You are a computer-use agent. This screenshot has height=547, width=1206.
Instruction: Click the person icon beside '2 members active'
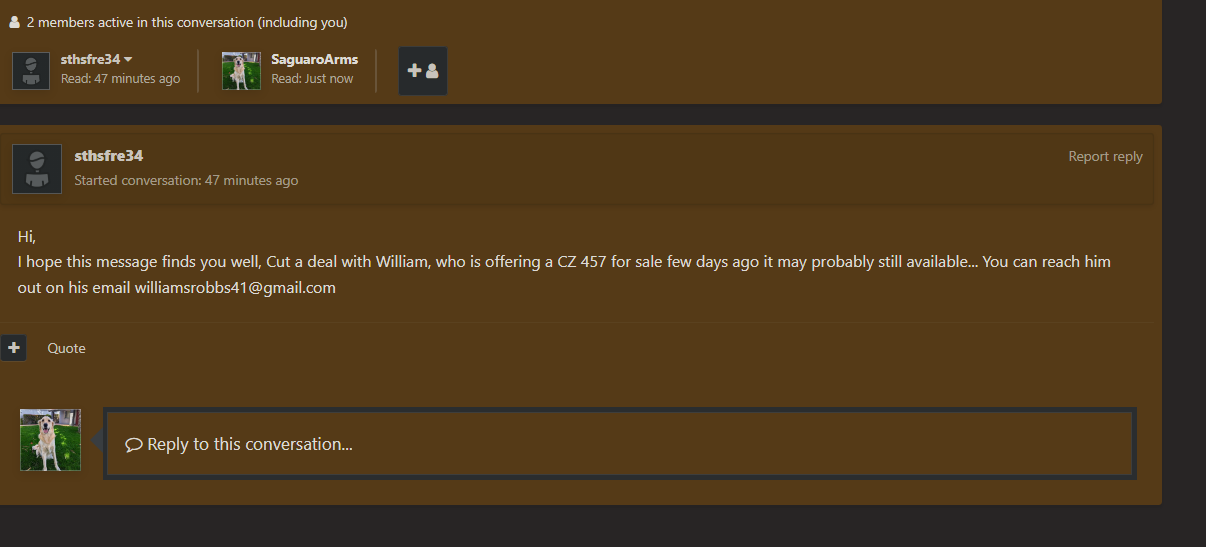(x=15, y=22)
